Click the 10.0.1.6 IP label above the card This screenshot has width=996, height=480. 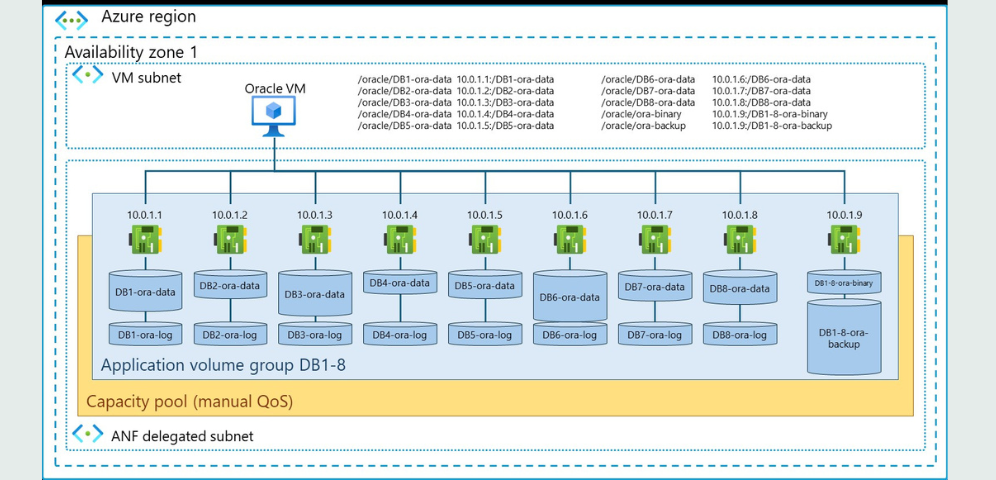[570, 215]
